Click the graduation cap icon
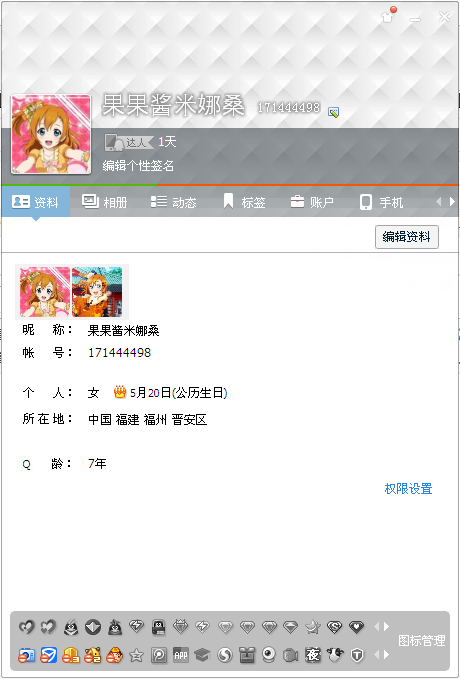This screenshot has height=679, width=460. click(x=202, y=655)
